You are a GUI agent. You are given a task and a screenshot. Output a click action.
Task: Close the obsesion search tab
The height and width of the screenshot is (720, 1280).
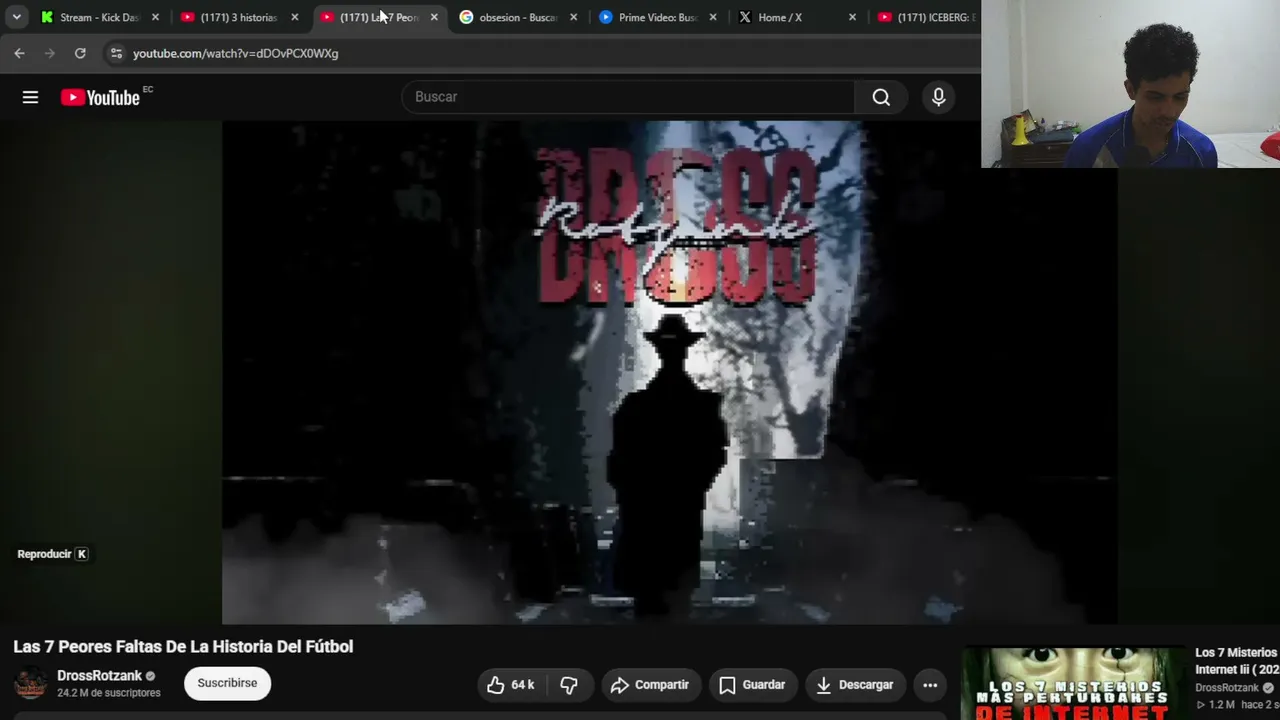pyautogui.click(x=573, y=17)
